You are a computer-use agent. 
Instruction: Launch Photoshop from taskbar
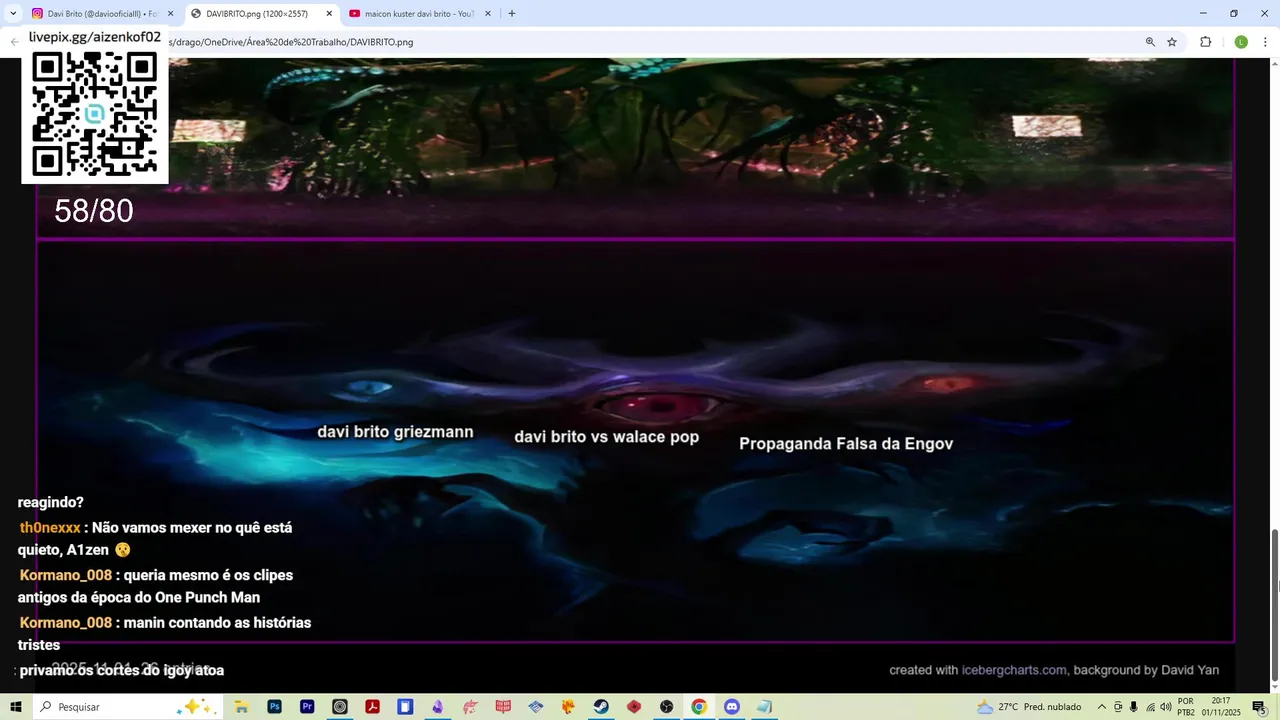(x=274, y=707)
